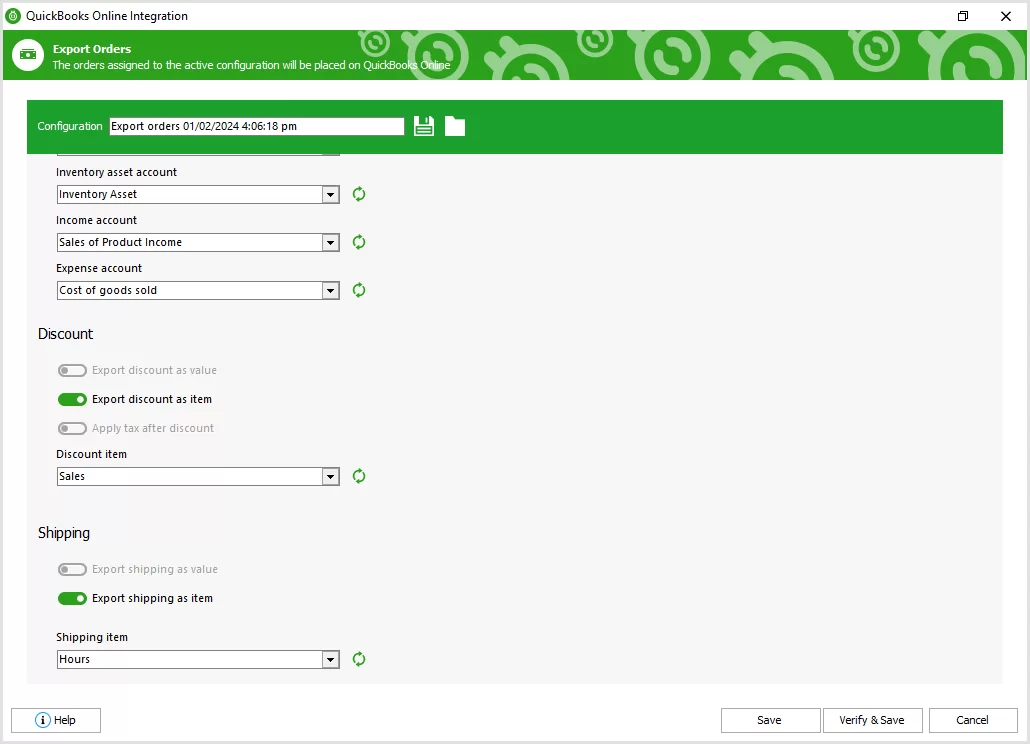The image size is (1030, 744).
Task: Refresh the Shipping item list
Action: coord(358,659)
